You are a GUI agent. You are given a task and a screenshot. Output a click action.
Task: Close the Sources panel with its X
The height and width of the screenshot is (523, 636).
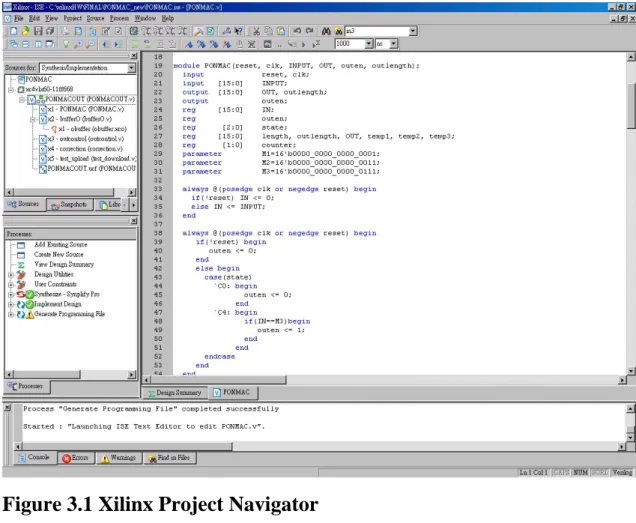(x=133, y=56)
